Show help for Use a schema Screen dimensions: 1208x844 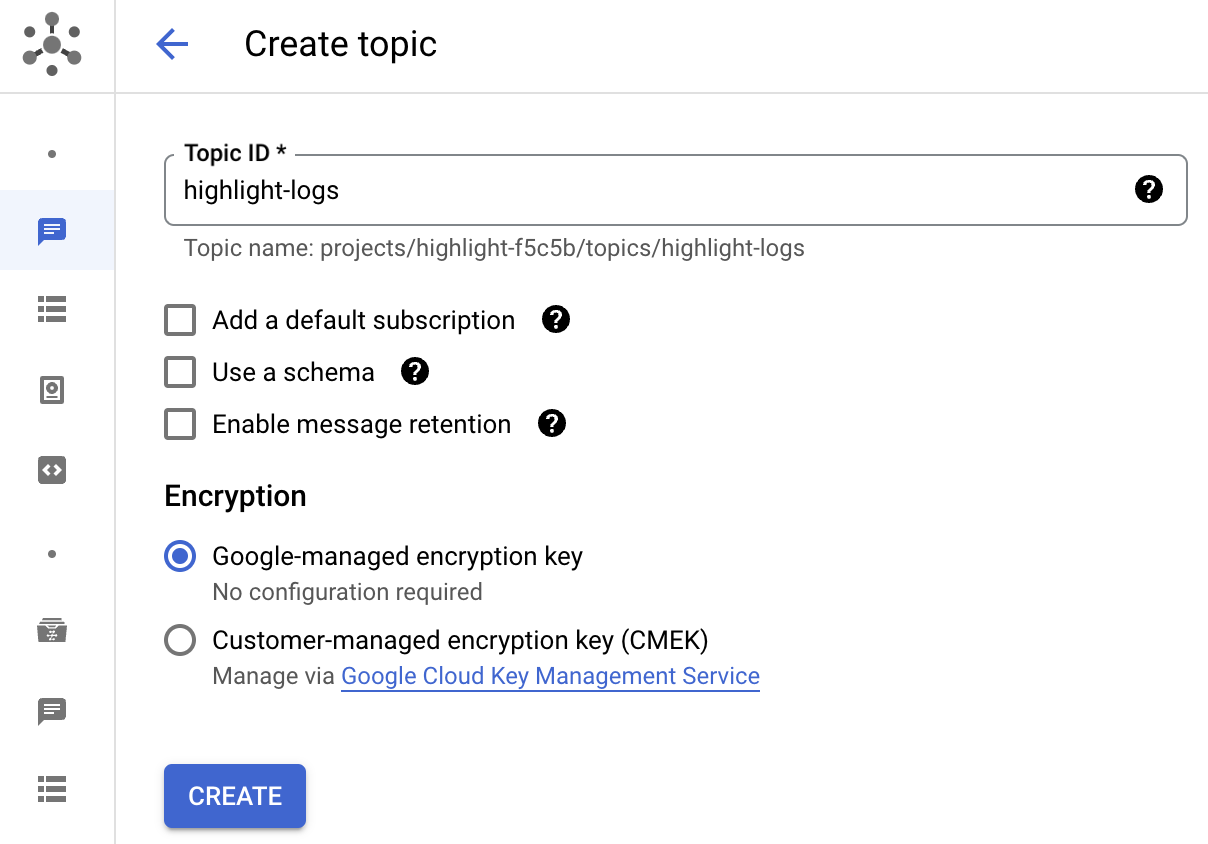pyautogui.click(x=414, y=372)
